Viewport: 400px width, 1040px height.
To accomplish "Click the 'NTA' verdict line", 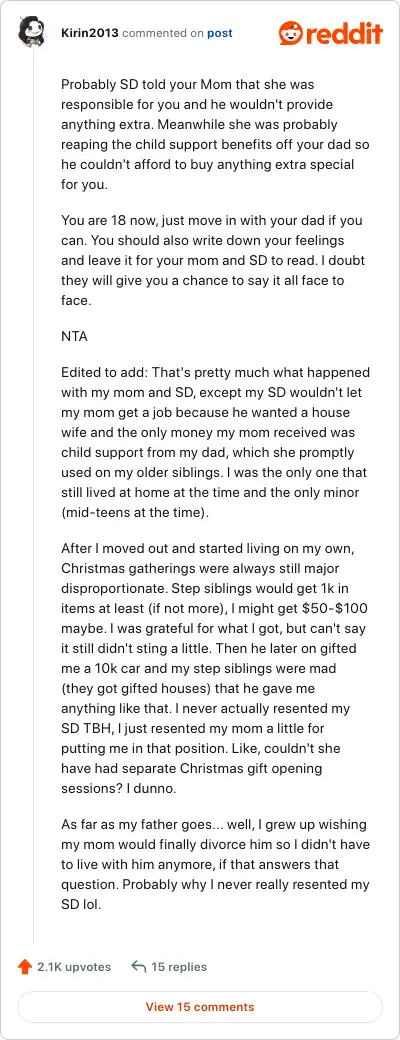I will click(74, 336).
